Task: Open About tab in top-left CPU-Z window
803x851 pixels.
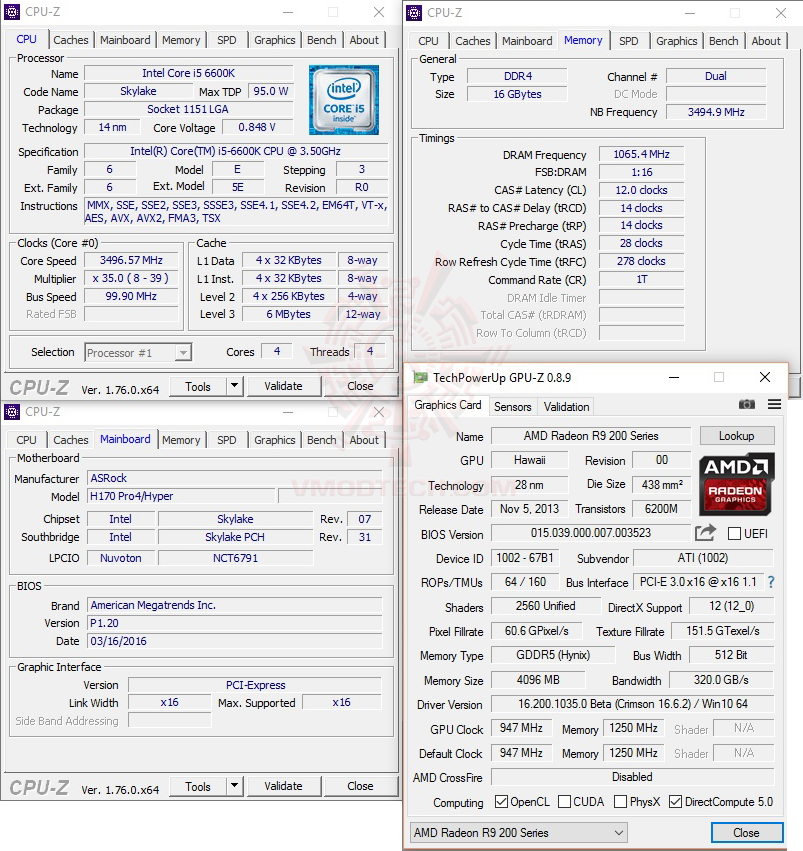Action: pyautogui.click(x=364, y=40)
